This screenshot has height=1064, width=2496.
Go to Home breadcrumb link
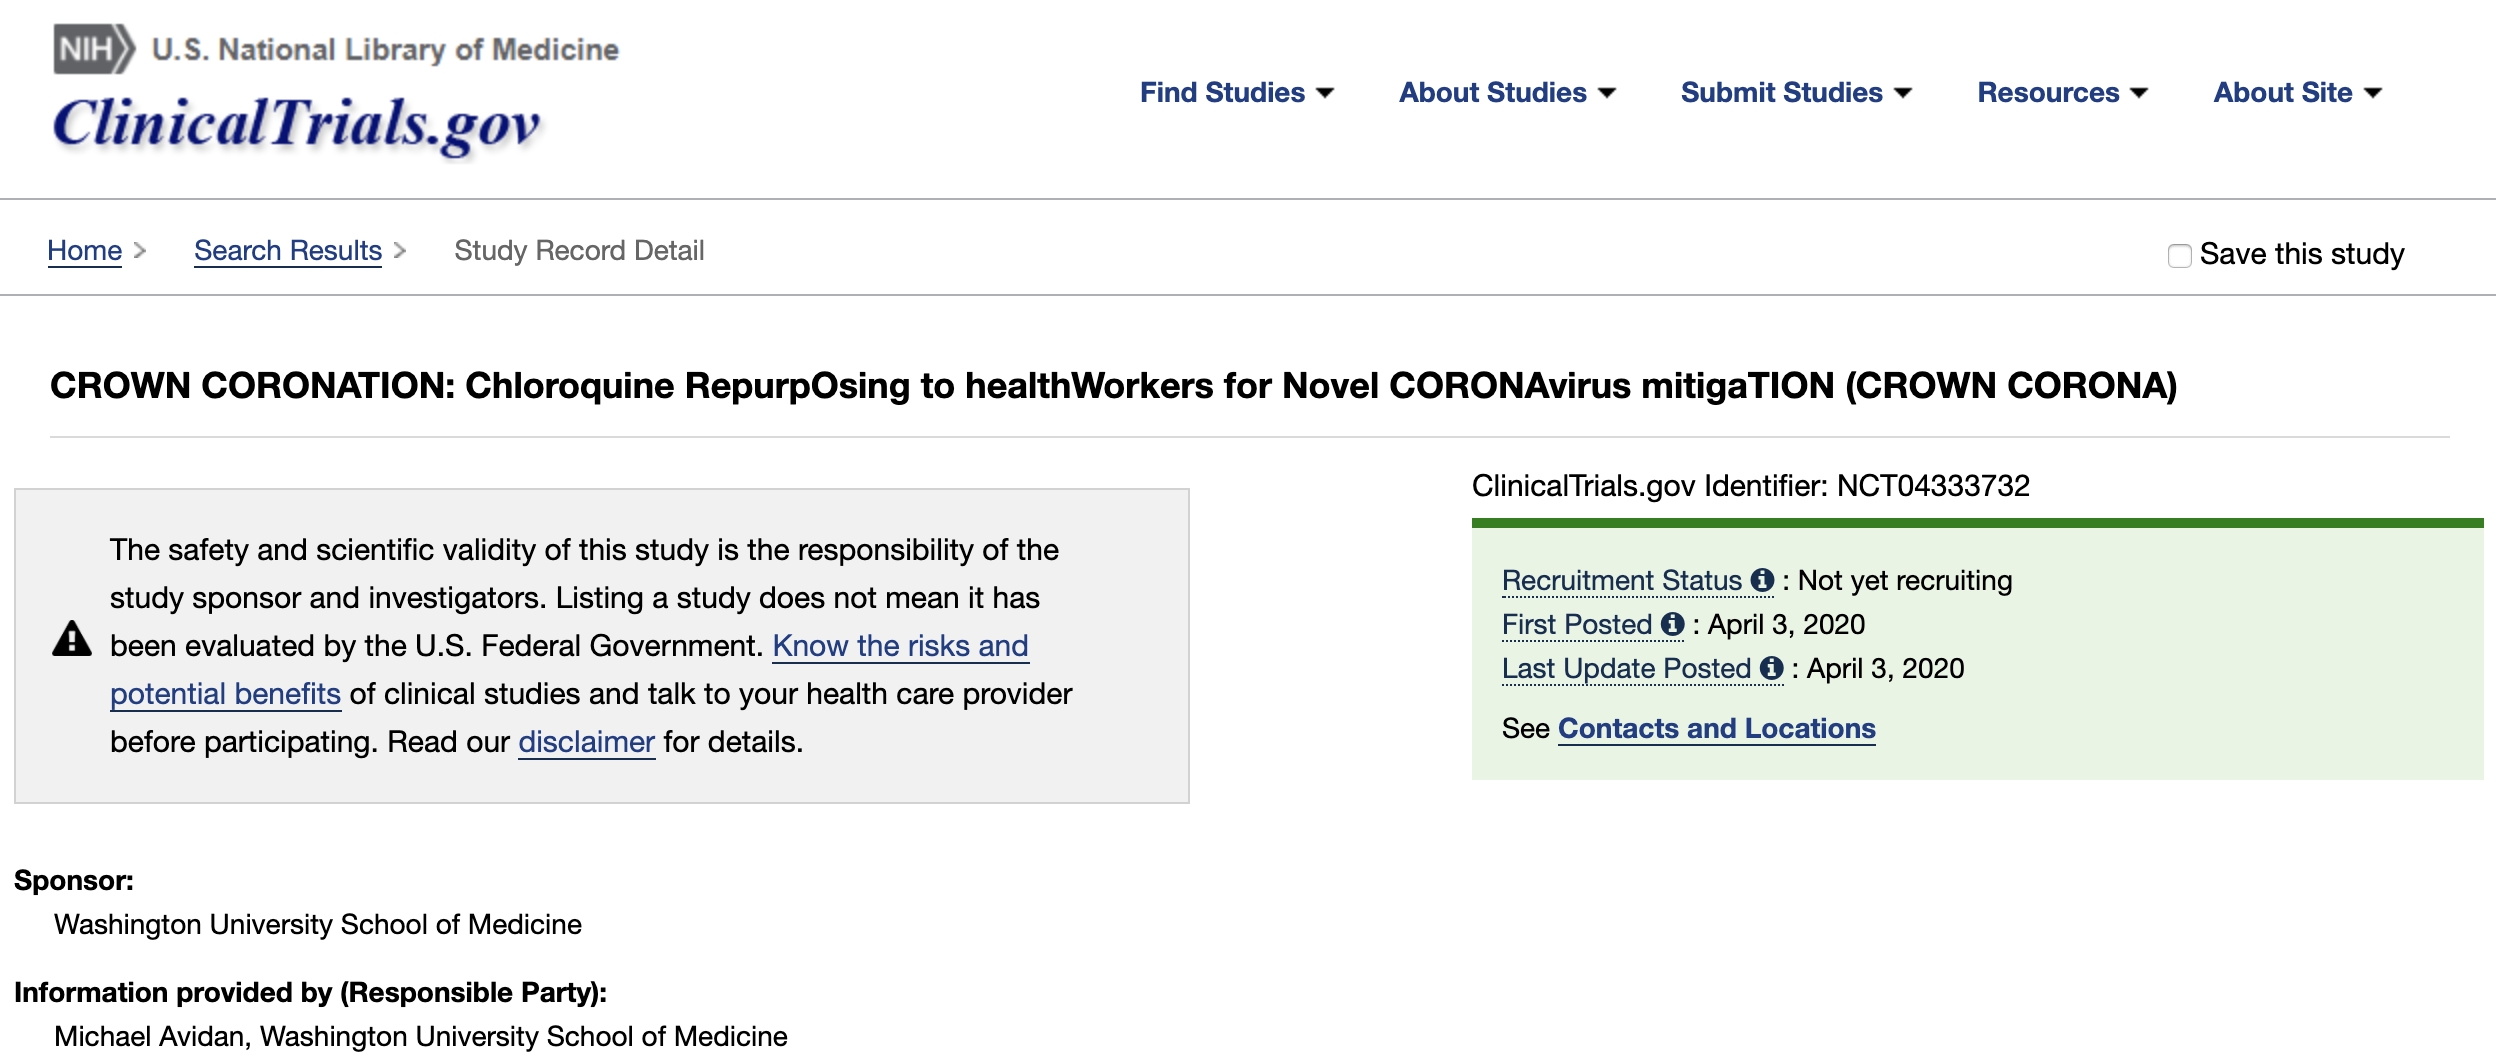coord(84,250)
